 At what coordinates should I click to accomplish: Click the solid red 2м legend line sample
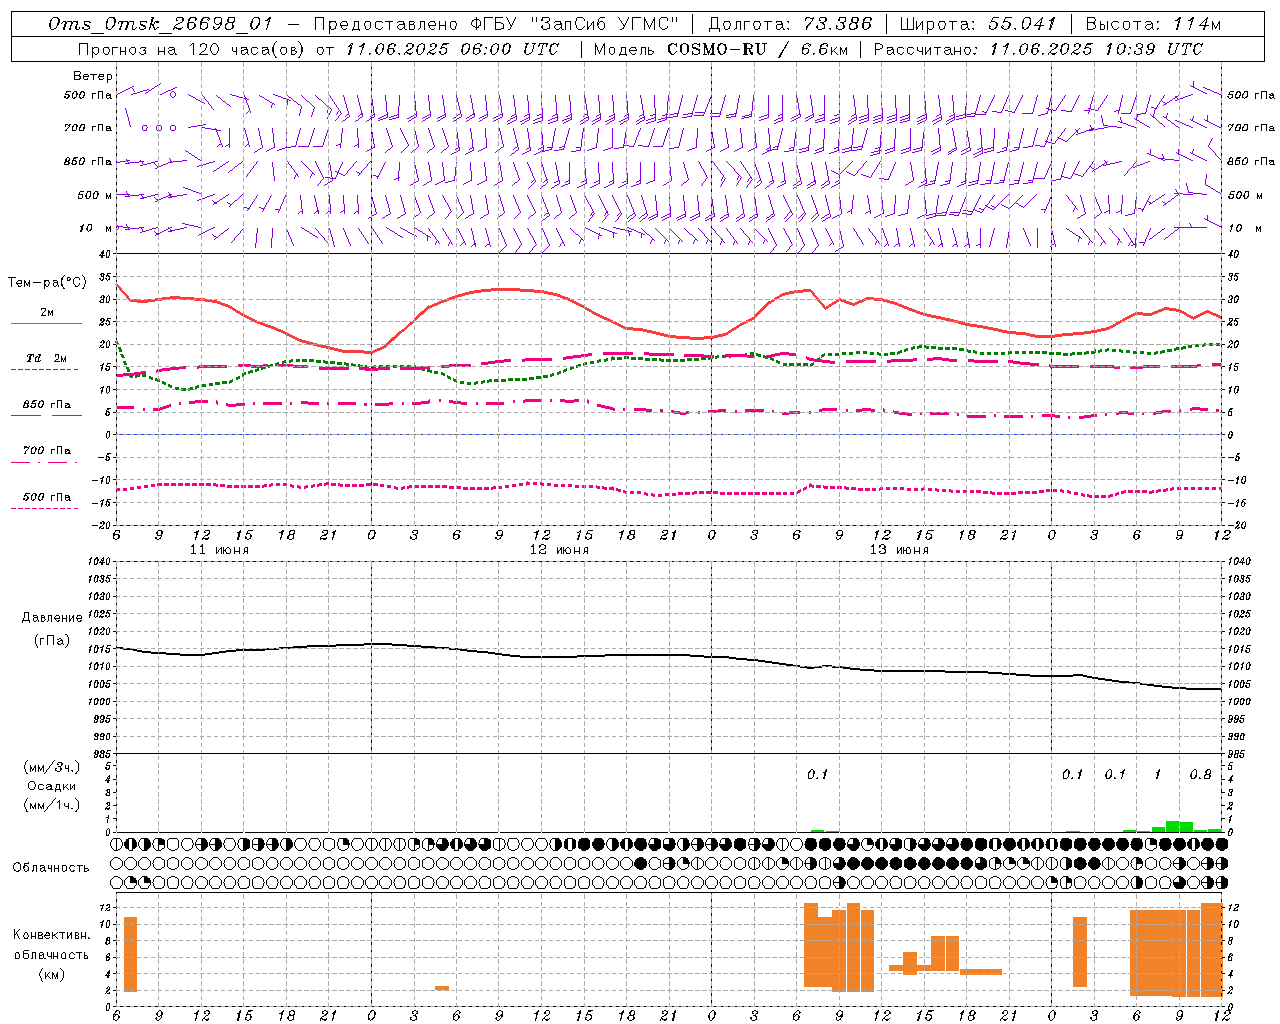point(46,324)
